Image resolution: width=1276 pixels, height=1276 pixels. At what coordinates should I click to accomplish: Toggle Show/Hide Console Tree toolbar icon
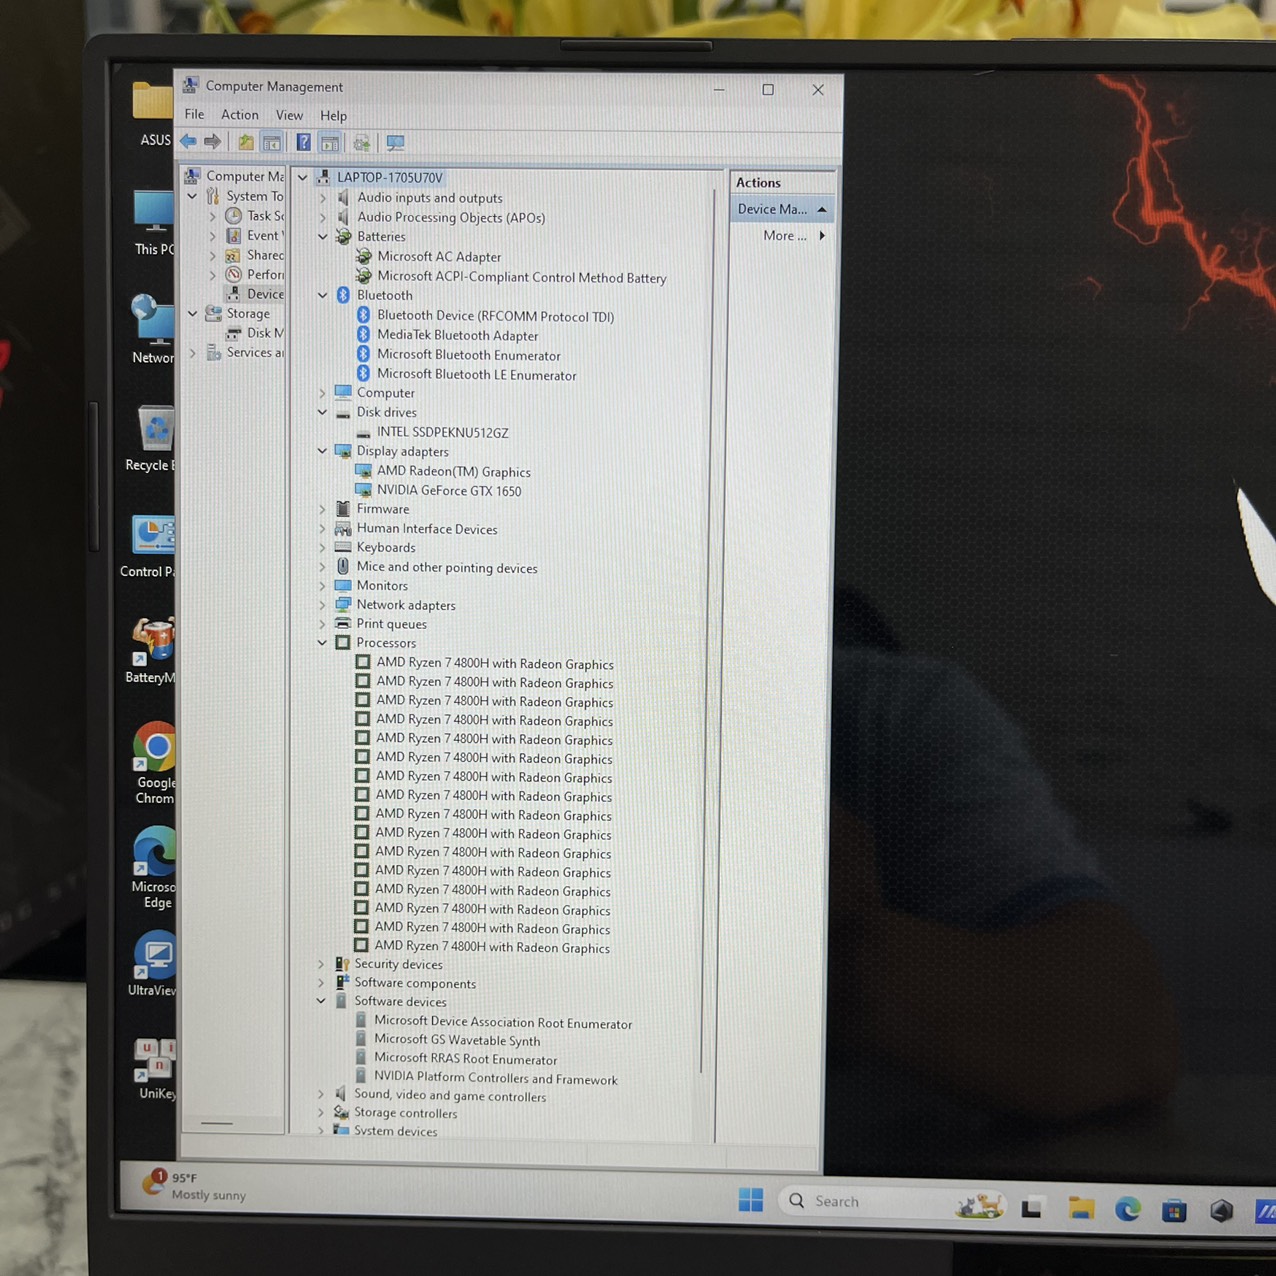pos(272,143)
